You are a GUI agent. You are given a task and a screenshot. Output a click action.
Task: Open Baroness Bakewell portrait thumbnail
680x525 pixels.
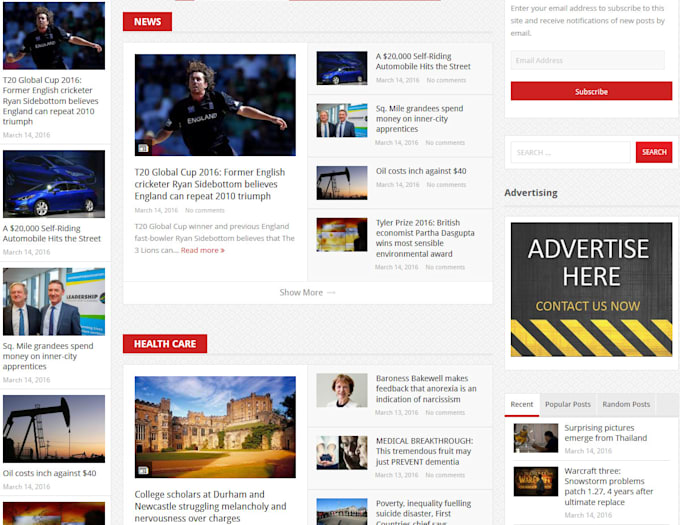tap(342, 390)
